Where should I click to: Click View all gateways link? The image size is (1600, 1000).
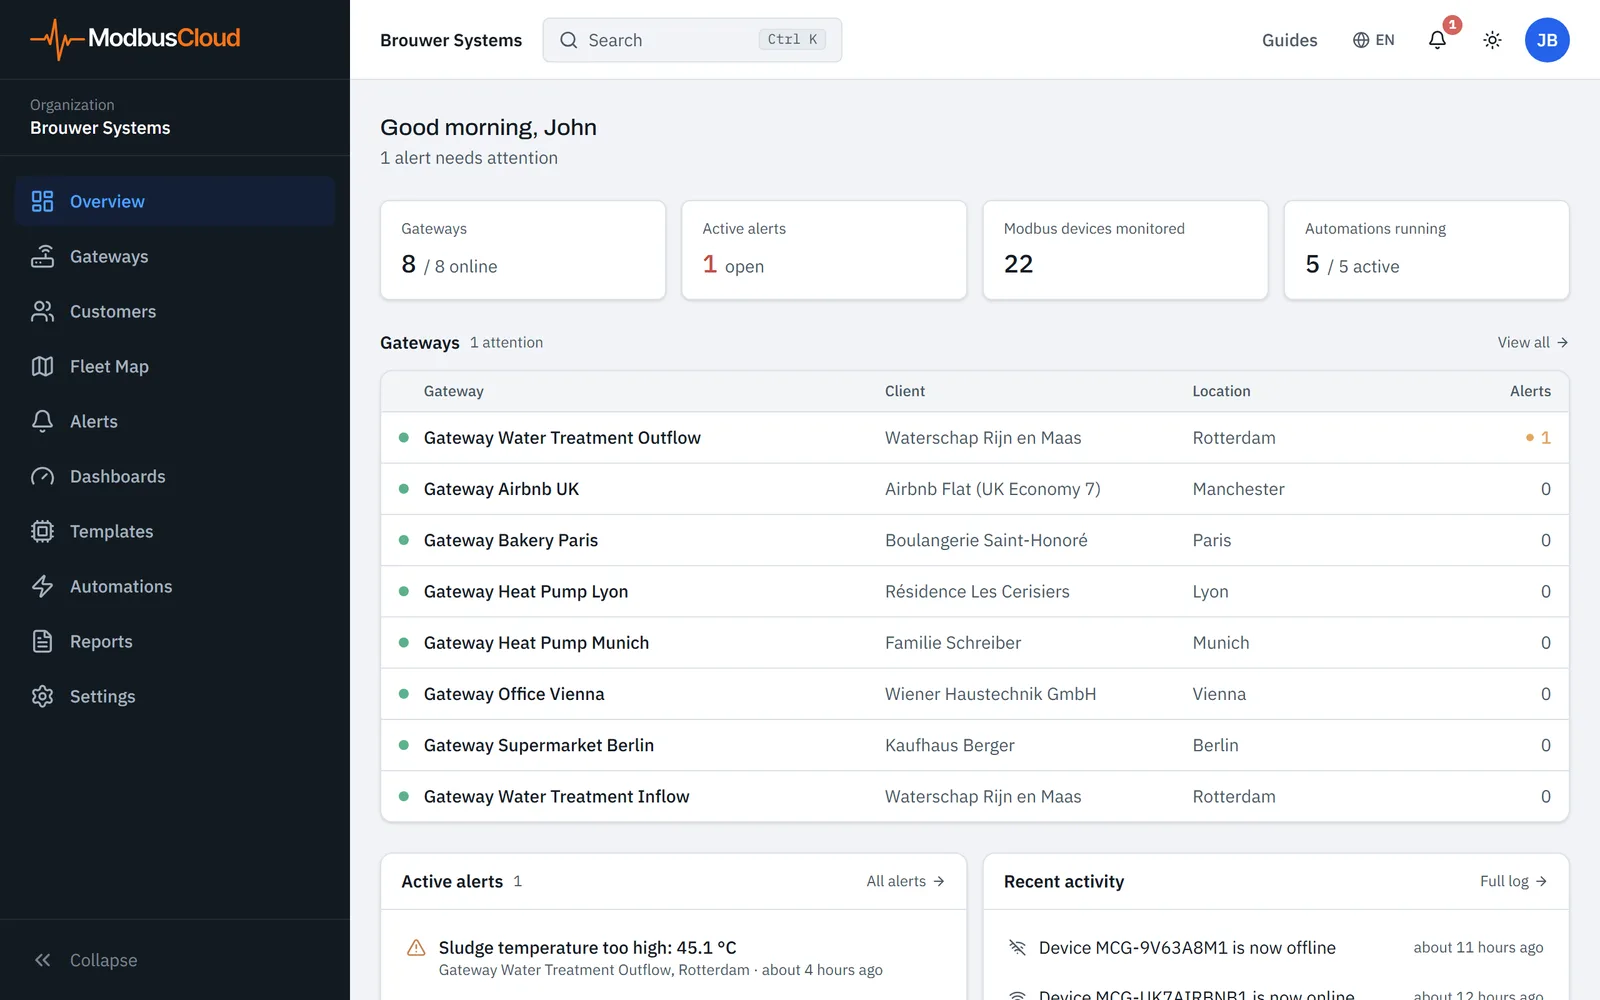tap(1533, 342)
